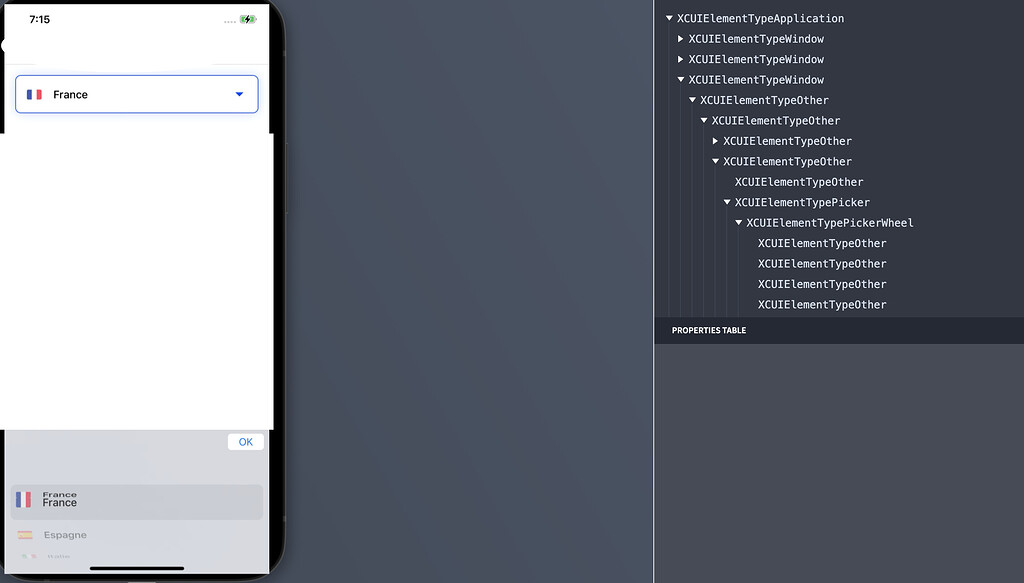Click the battery icon in phone status bar
The height and width of the screenshot is (583, 1024).
(248, 20)
